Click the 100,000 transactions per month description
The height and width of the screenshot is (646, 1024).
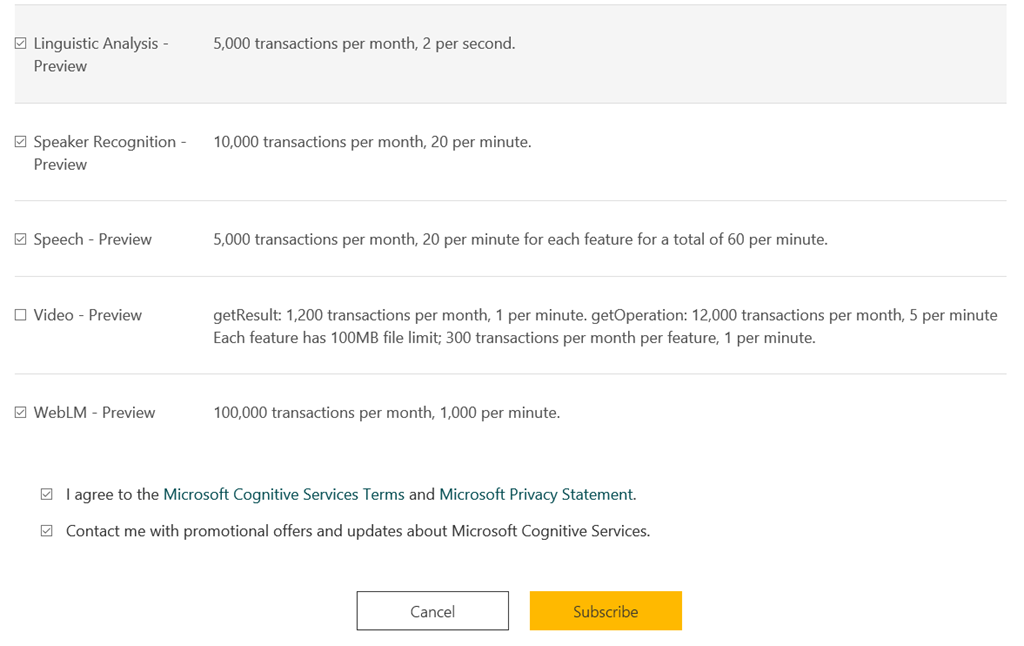pyautogui.click(x=387, y=413)
